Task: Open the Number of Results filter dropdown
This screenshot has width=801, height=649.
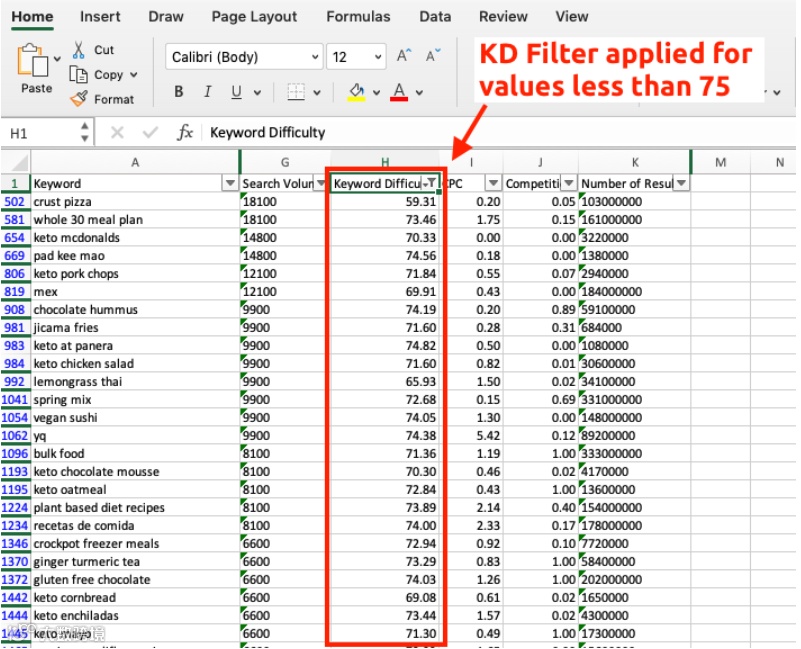Action: [x=681, y=183]
